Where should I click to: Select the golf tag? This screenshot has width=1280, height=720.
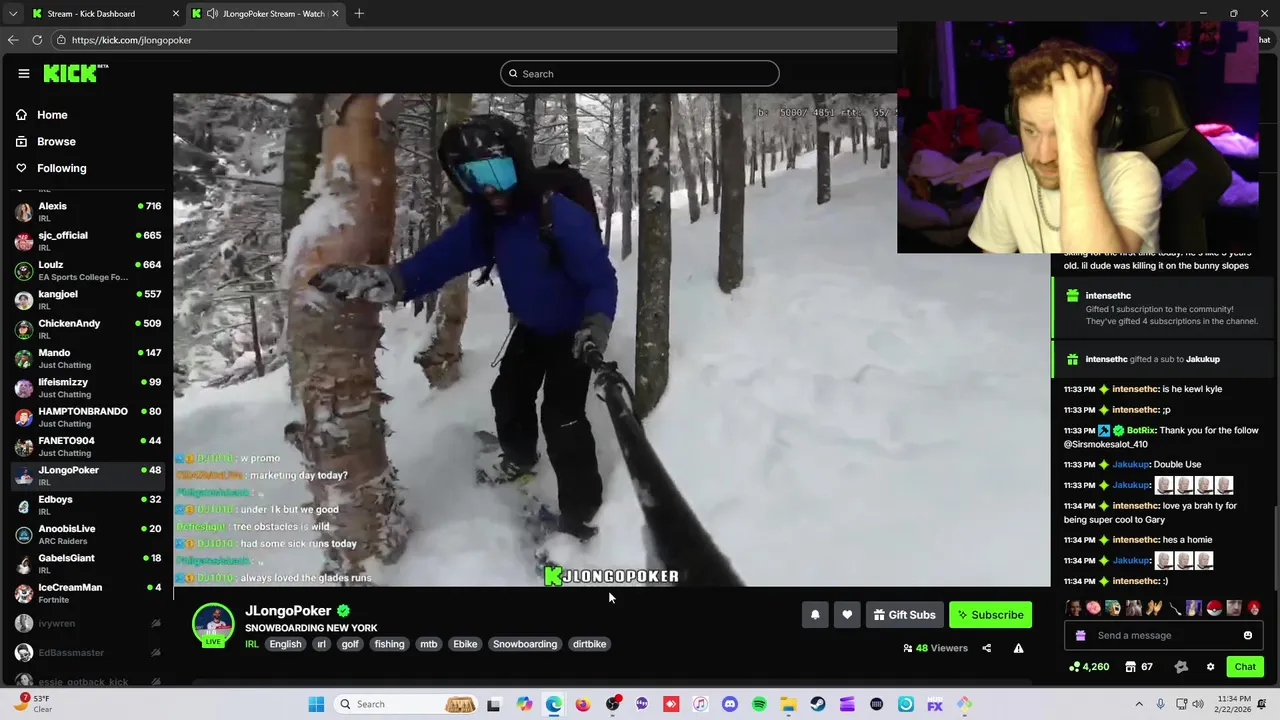pos(350,644)
